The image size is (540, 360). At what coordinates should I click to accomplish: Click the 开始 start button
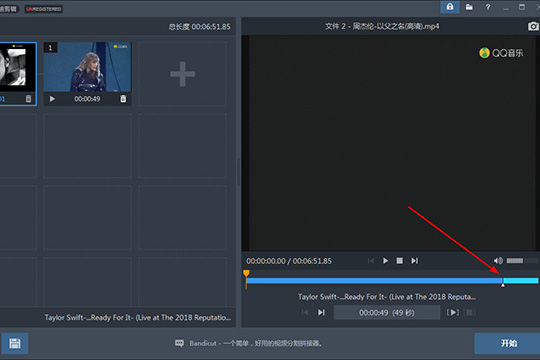click(x=507, y=343)
